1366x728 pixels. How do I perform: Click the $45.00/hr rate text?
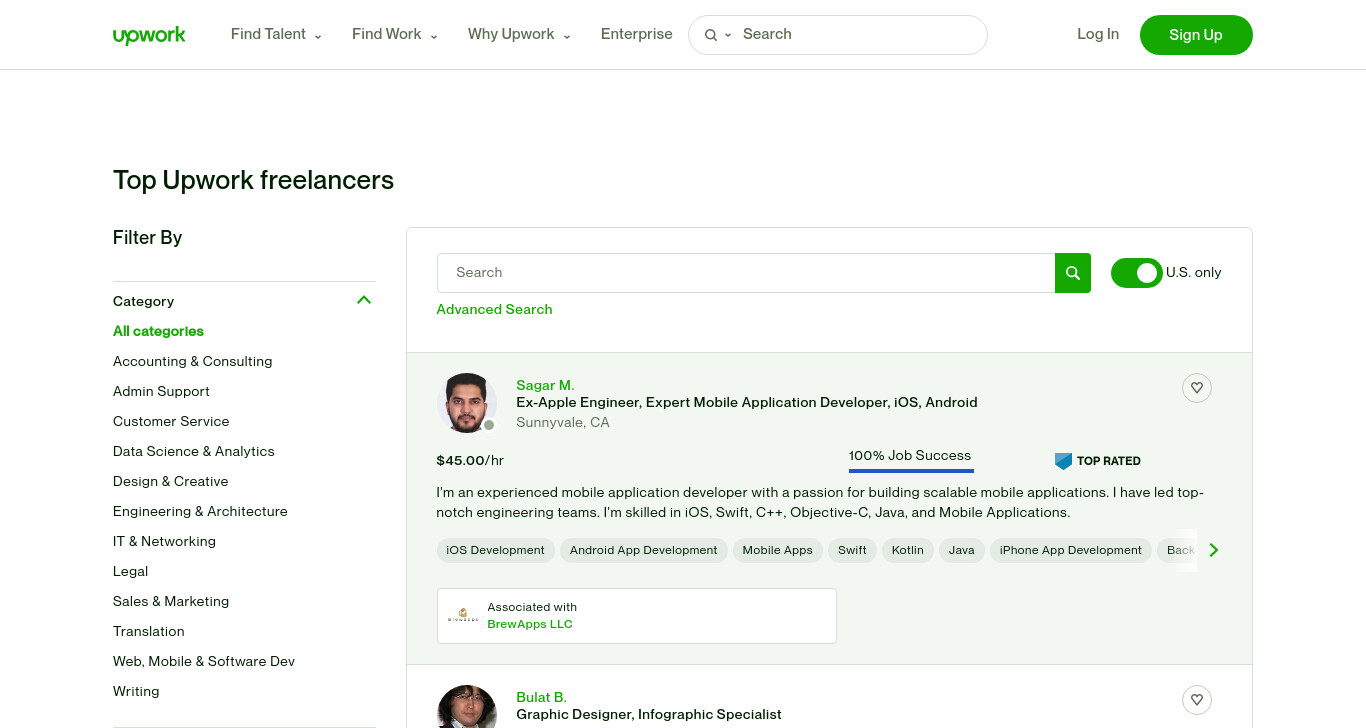(x=470, y=461)
